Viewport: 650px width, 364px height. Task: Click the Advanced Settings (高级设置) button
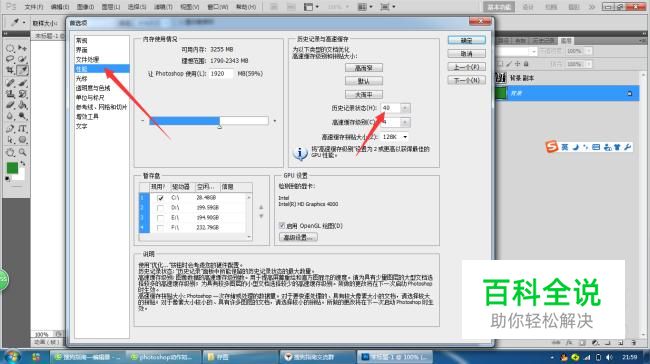point(298,237)
